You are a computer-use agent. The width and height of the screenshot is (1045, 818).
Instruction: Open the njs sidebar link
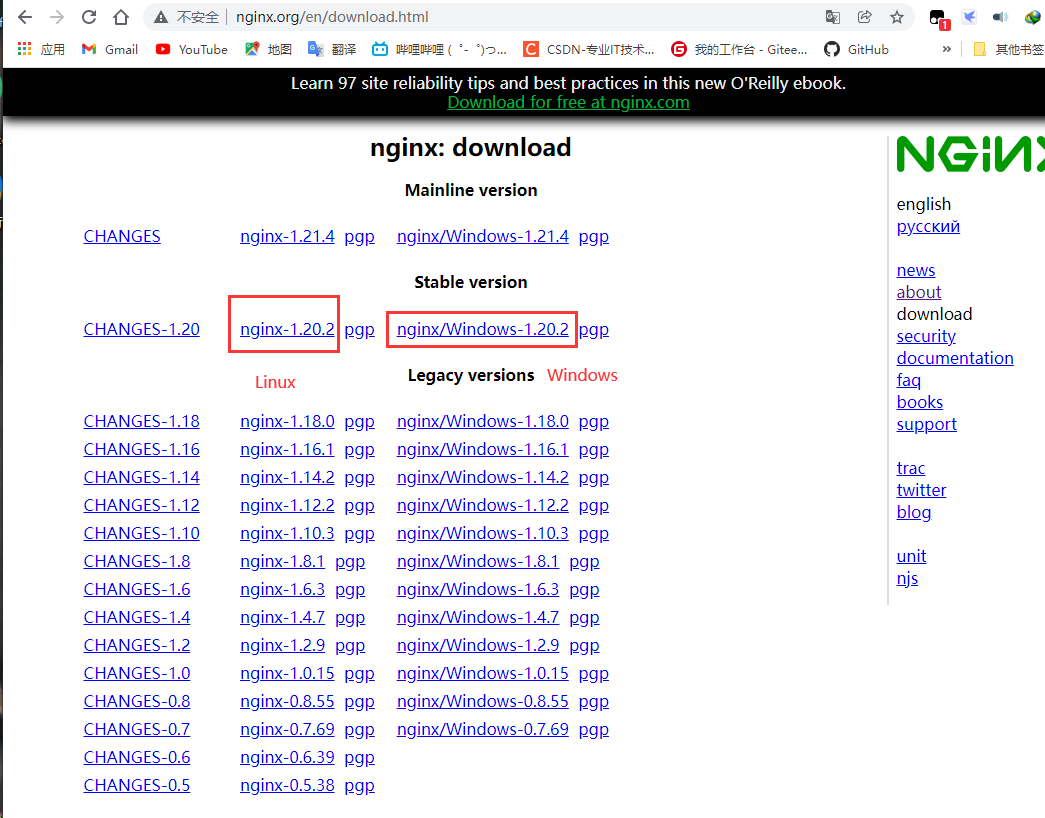pos(907,579)
